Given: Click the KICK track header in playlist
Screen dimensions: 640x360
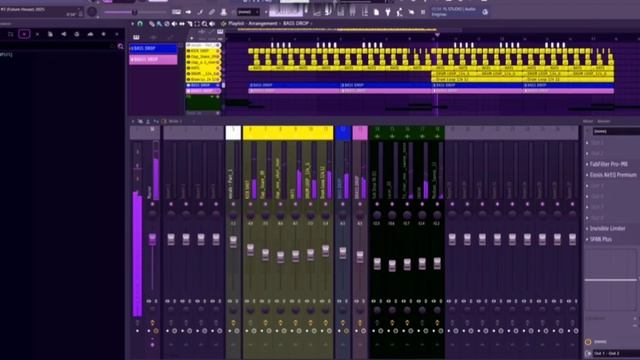Looking at the screenshot, I should [203, 51].
